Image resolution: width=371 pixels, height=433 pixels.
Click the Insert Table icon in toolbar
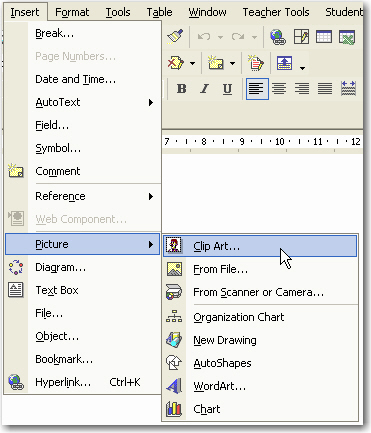click(324, 37)
